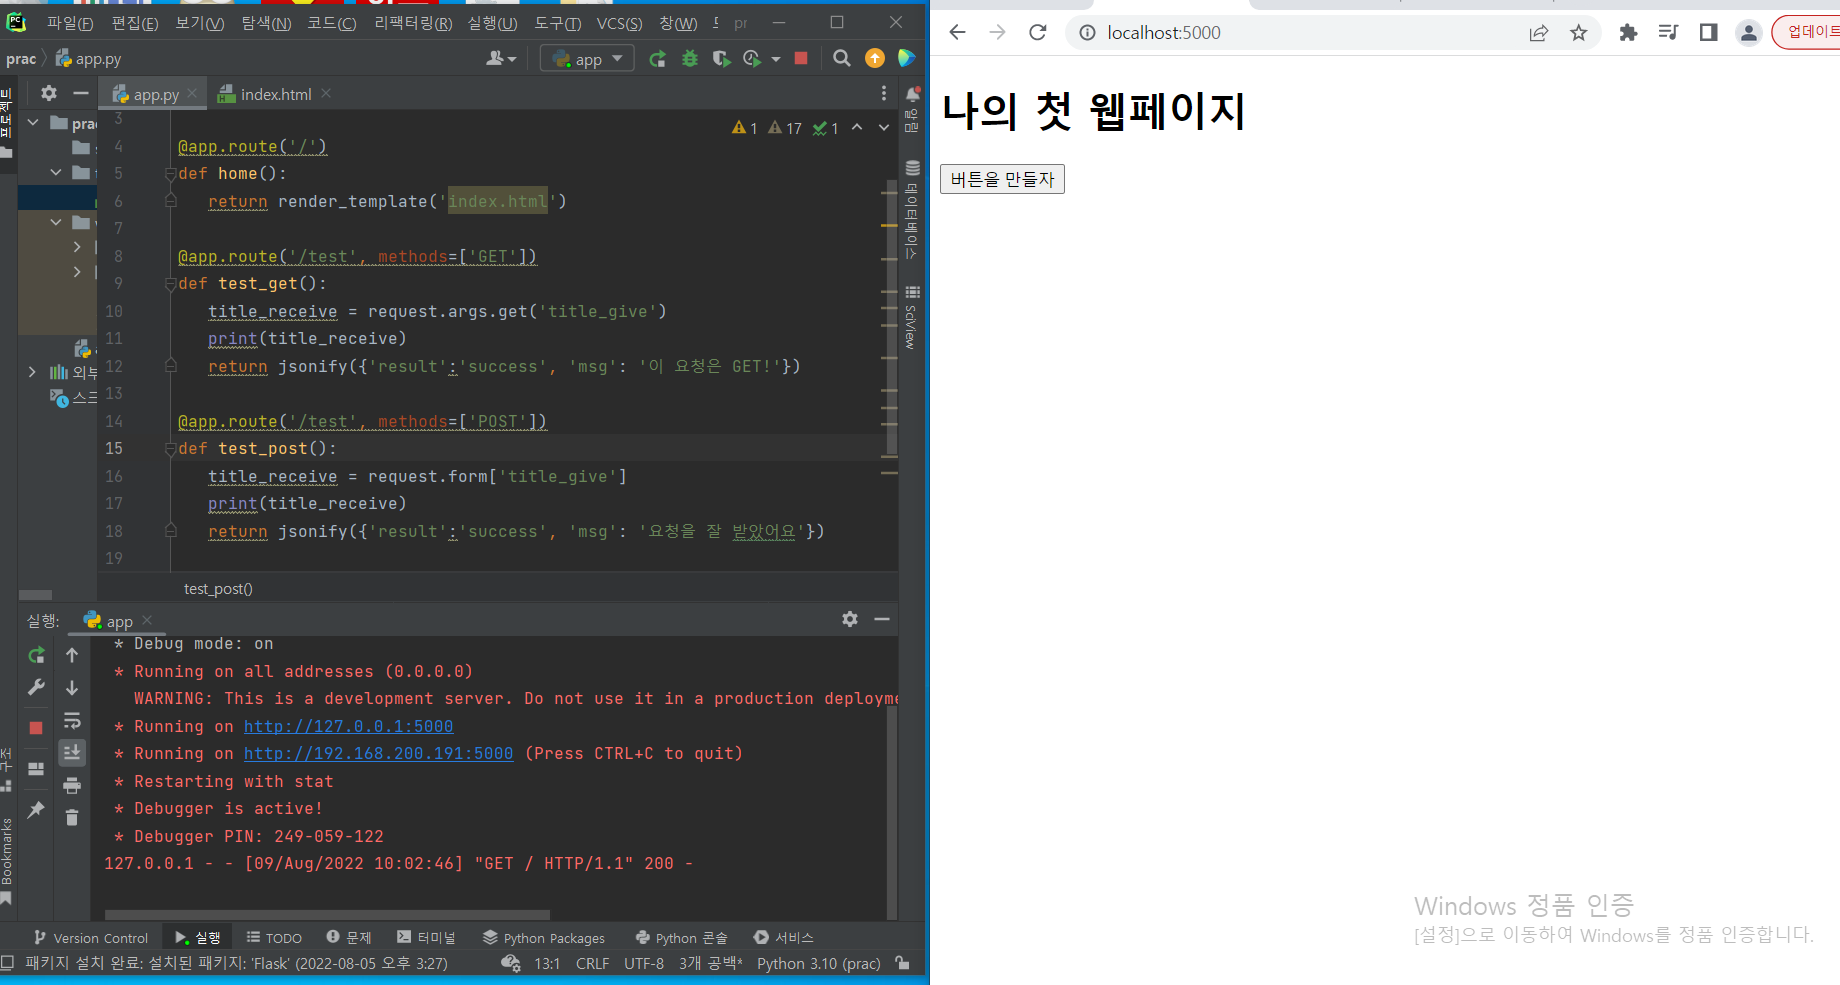Rerun app from the main toolbar
This screenshot has width=1840, height=985.
(657, 59)
